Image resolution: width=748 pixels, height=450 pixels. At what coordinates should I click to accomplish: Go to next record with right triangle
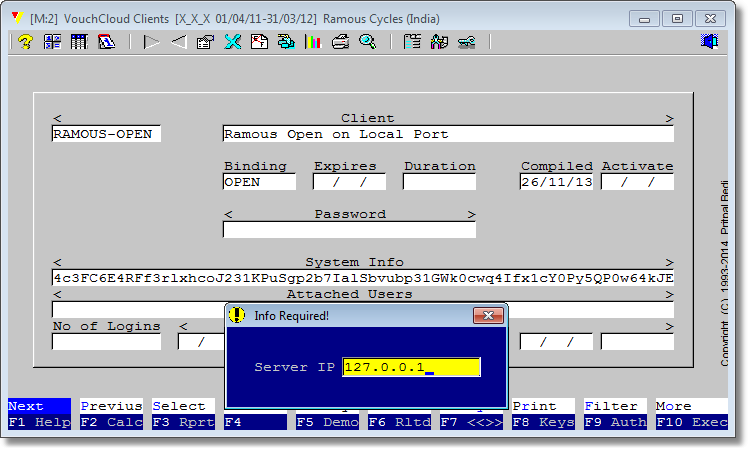(x=151, y=42)
